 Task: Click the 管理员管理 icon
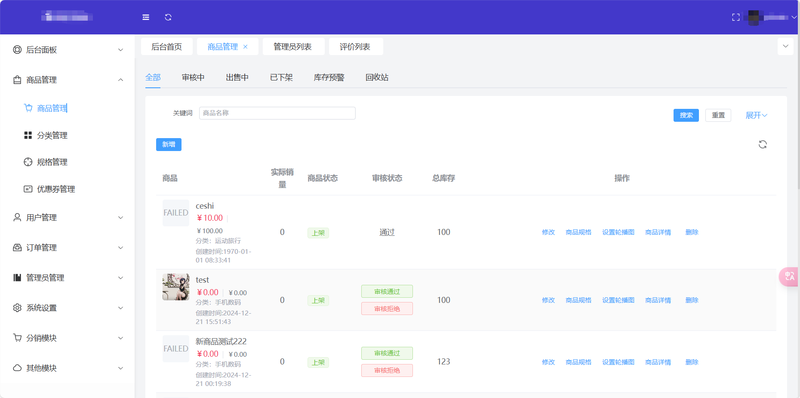tap(17, 278)
